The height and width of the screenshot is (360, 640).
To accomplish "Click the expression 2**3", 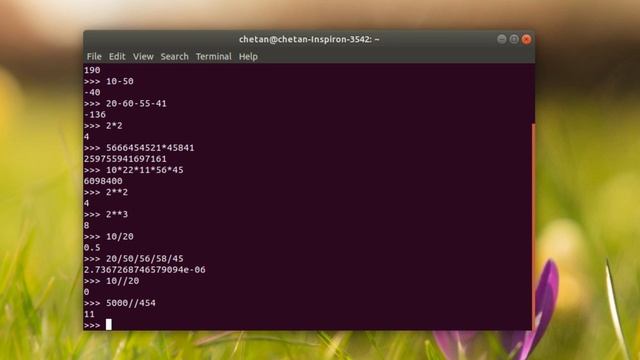I will 117,214.
